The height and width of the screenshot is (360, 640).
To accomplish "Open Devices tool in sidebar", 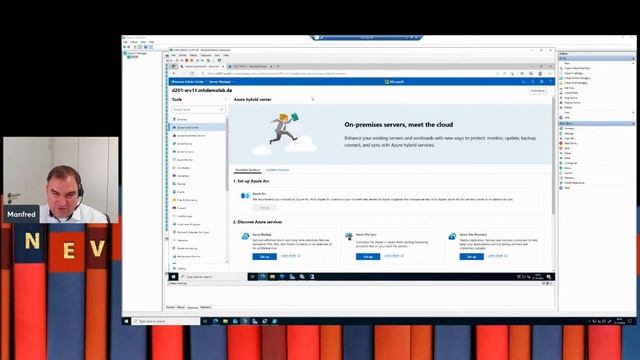I will pyautogui.click(x=181, y=184).
